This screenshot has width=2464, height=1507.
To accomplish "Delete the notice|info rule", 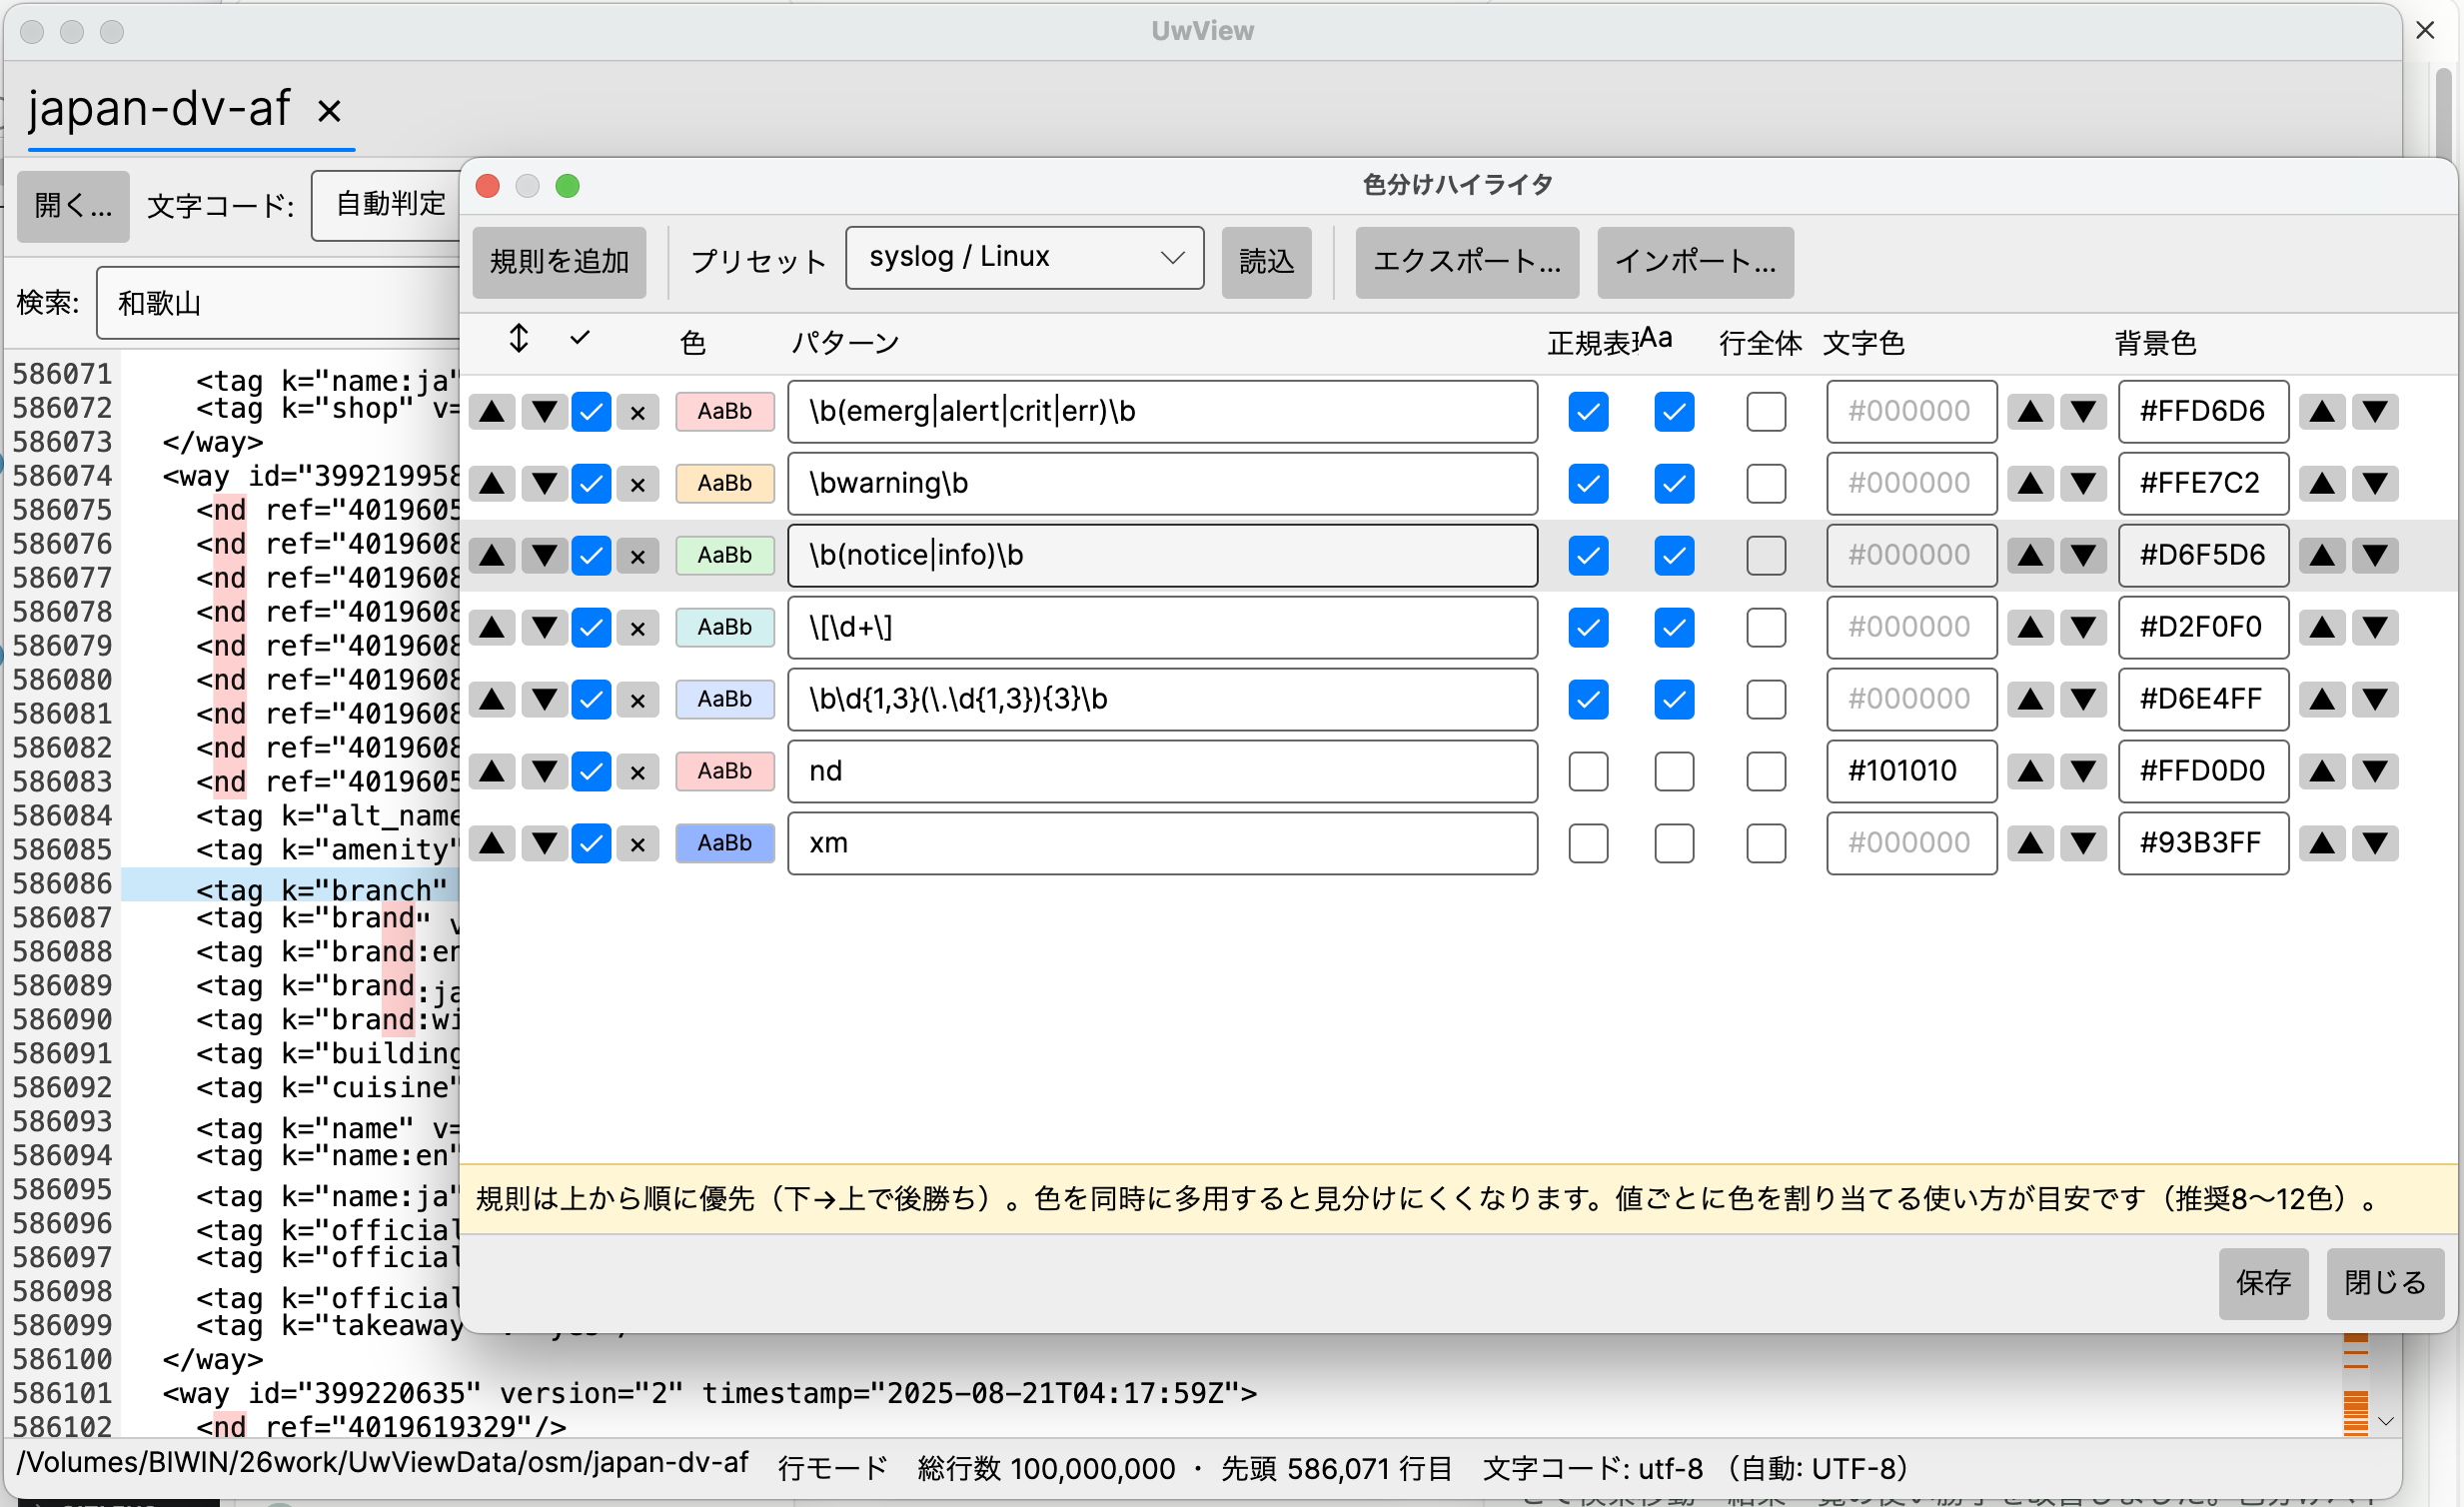I will (638, 556).
